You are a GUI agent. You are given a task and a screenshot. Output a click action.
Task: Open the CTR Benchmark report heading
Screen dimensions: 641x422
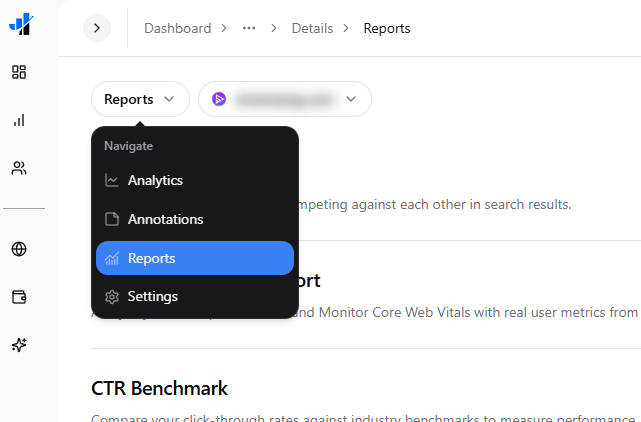159,388
